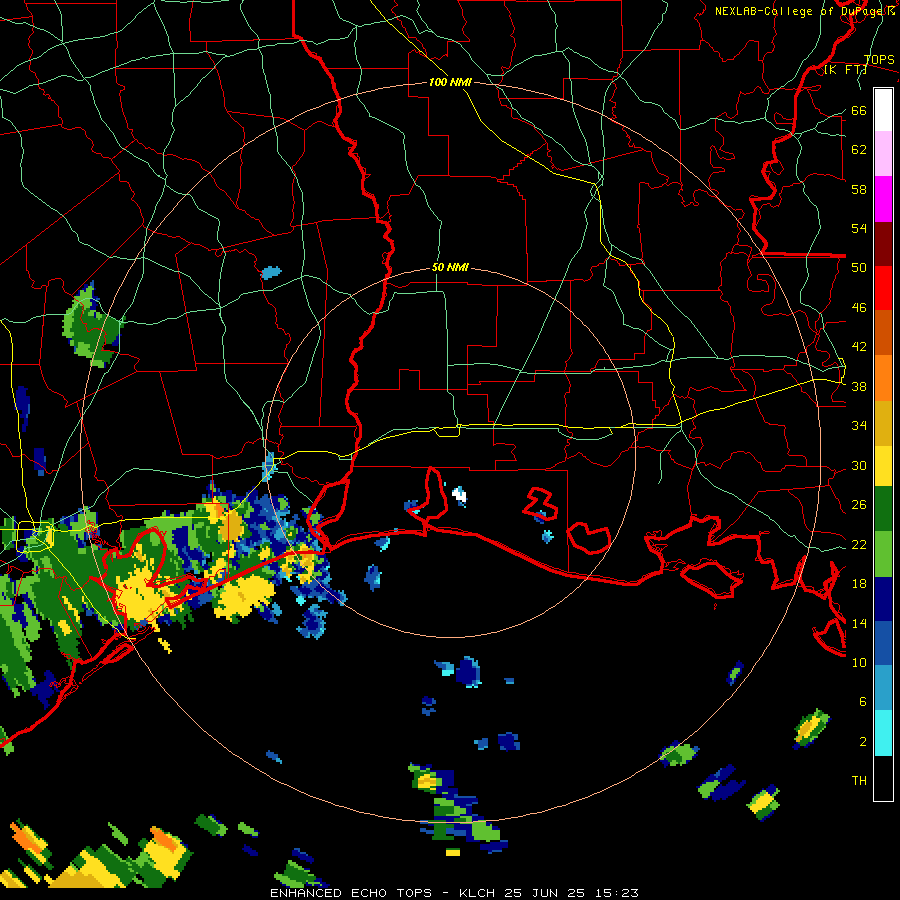The width and height of the screenshot is (900, 900).
Task: Click legend value 42
Action: pyautogui.click(x=859, y=346)
